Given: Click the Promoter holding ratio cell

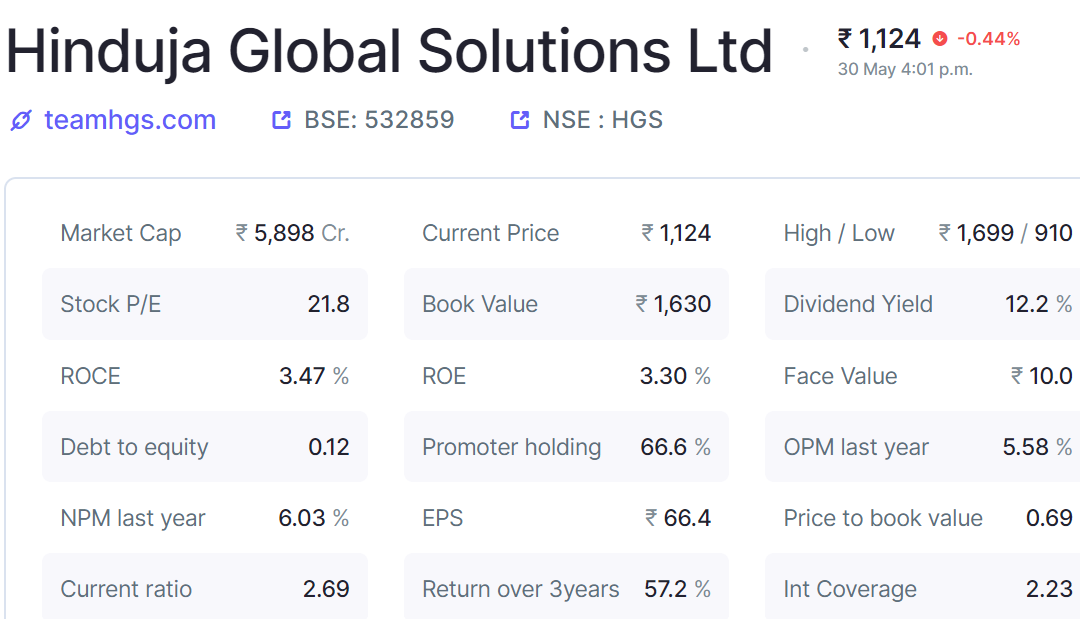Looking at the screenshot, I should pos(566,446).
